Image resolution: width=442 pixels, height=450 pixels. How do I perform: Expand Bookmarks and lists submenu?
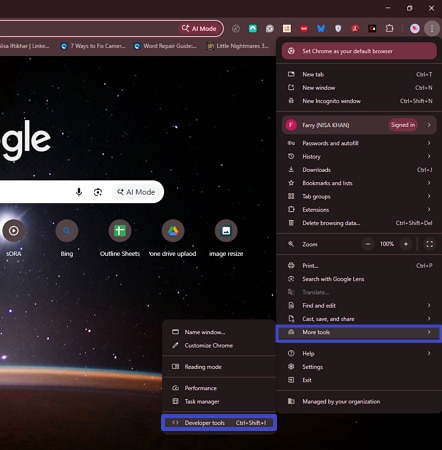coord(359,183)
